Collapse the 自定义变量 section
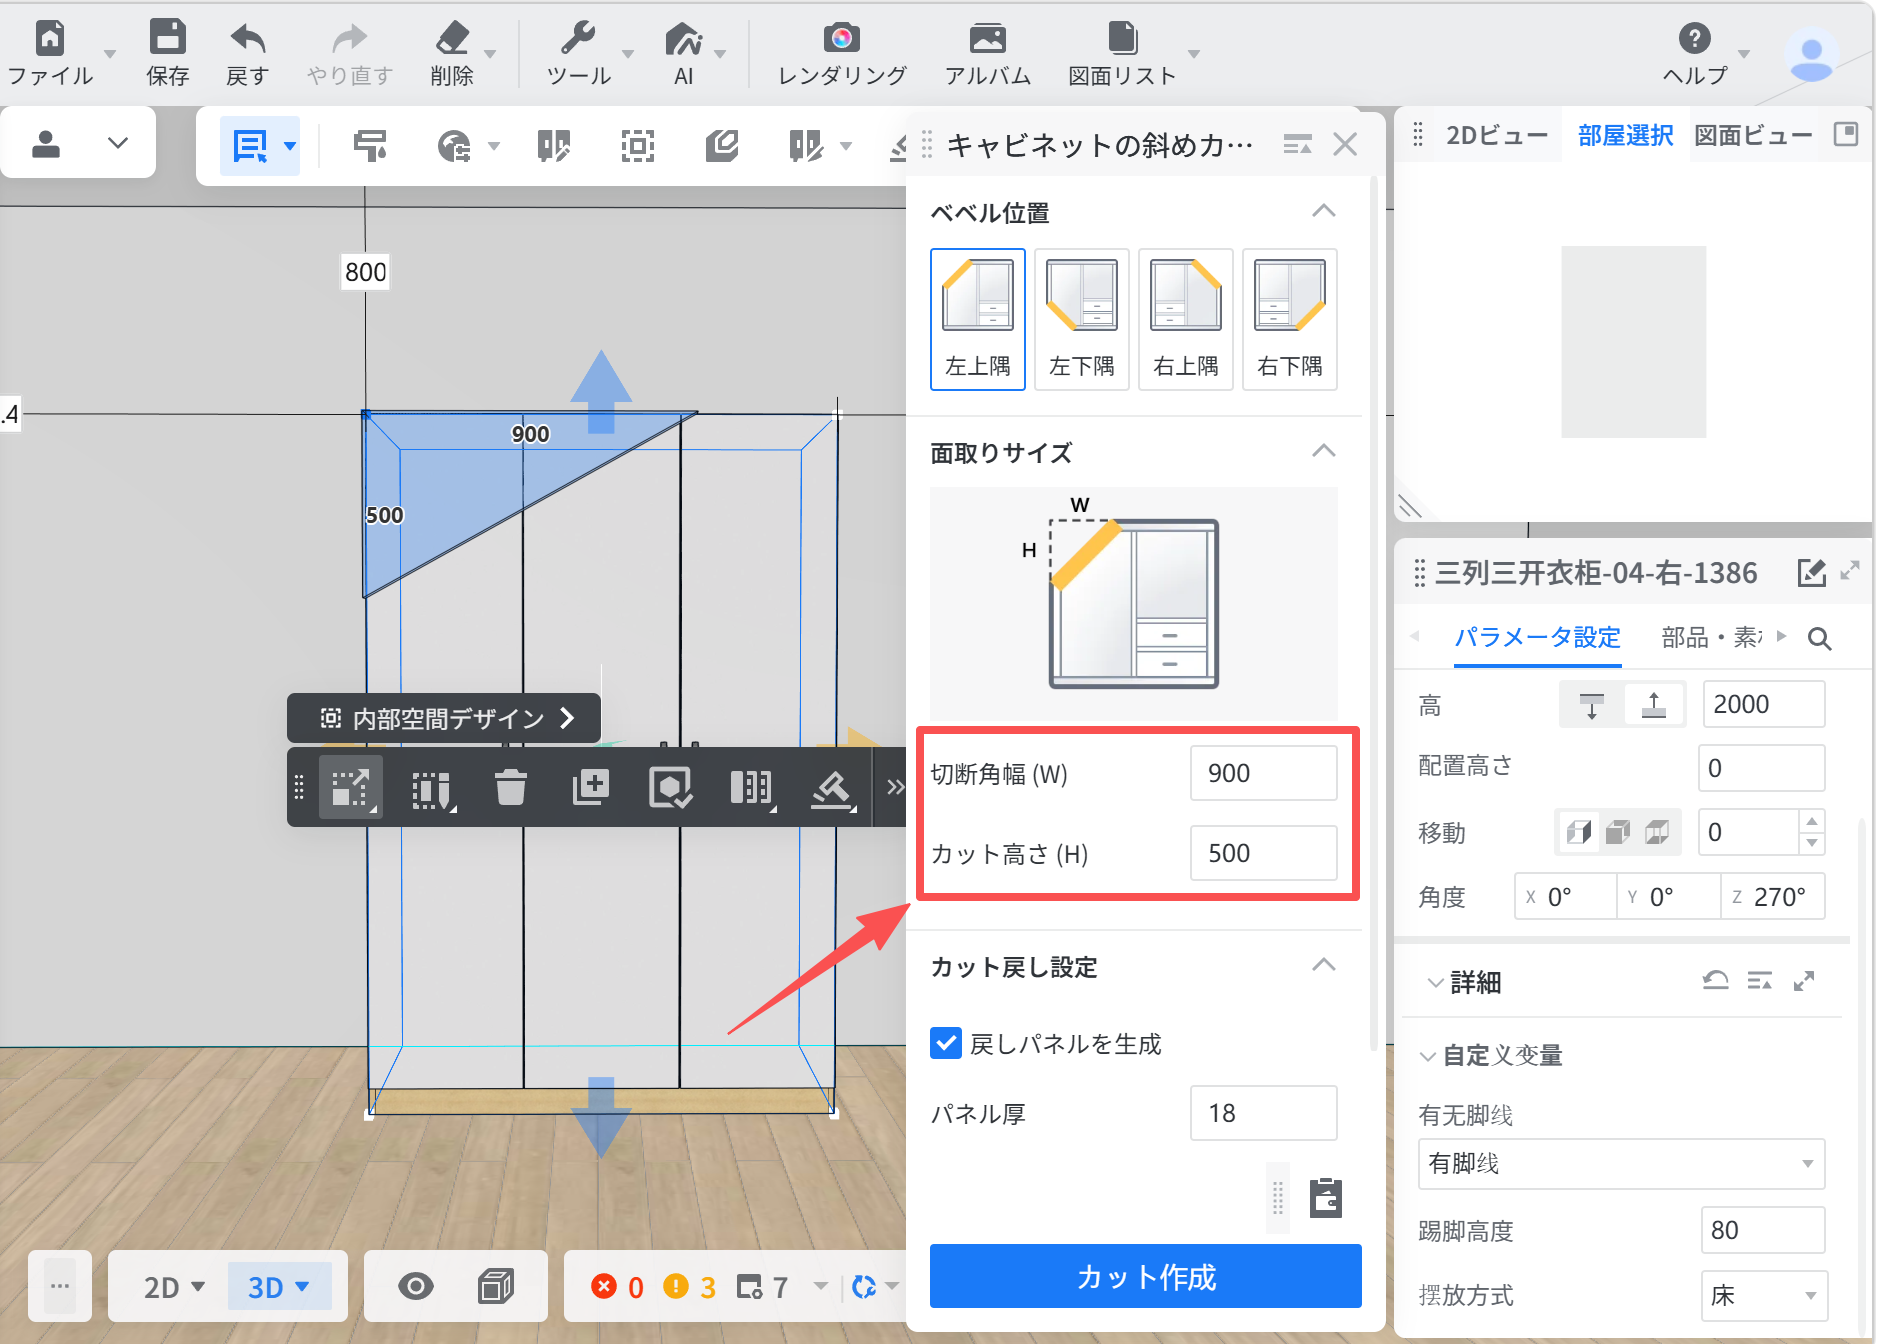Viewport: 1880px width, 1344px height. tap(1428, 1056)
